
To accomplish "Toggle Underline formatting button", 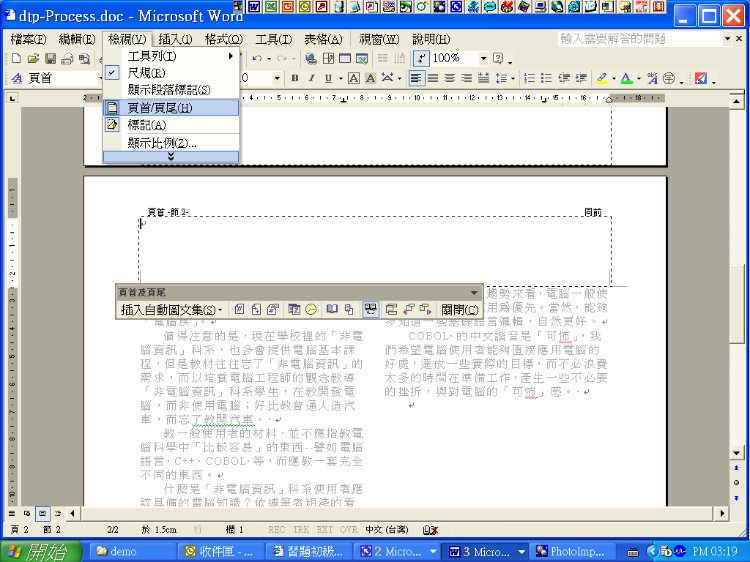I will (x=328, y=78).
